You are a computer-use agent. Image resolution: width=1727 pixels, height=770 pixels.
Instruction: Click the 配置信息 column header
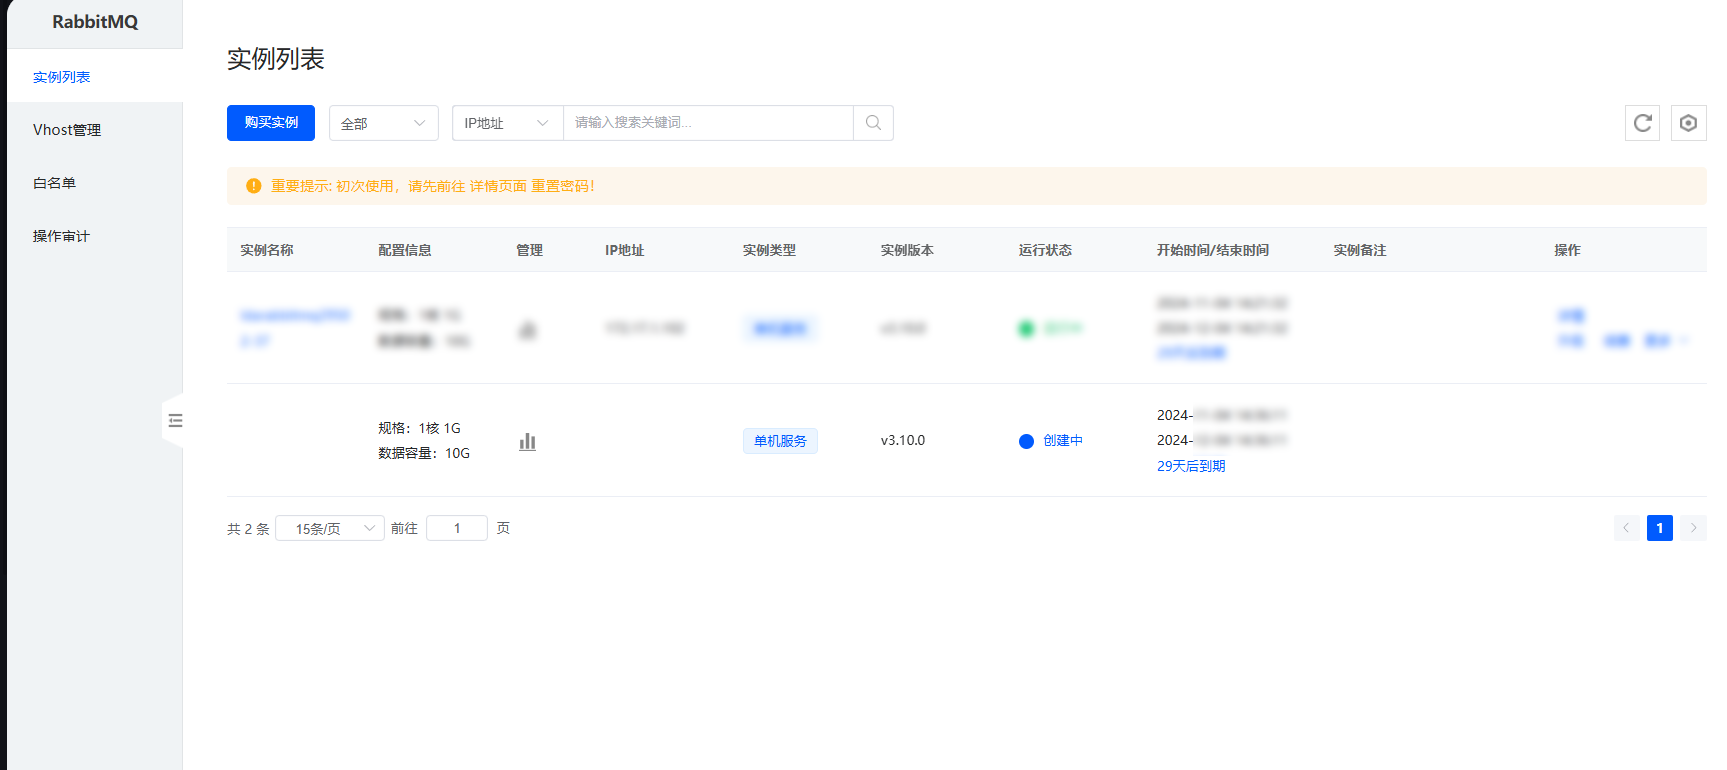405,250
